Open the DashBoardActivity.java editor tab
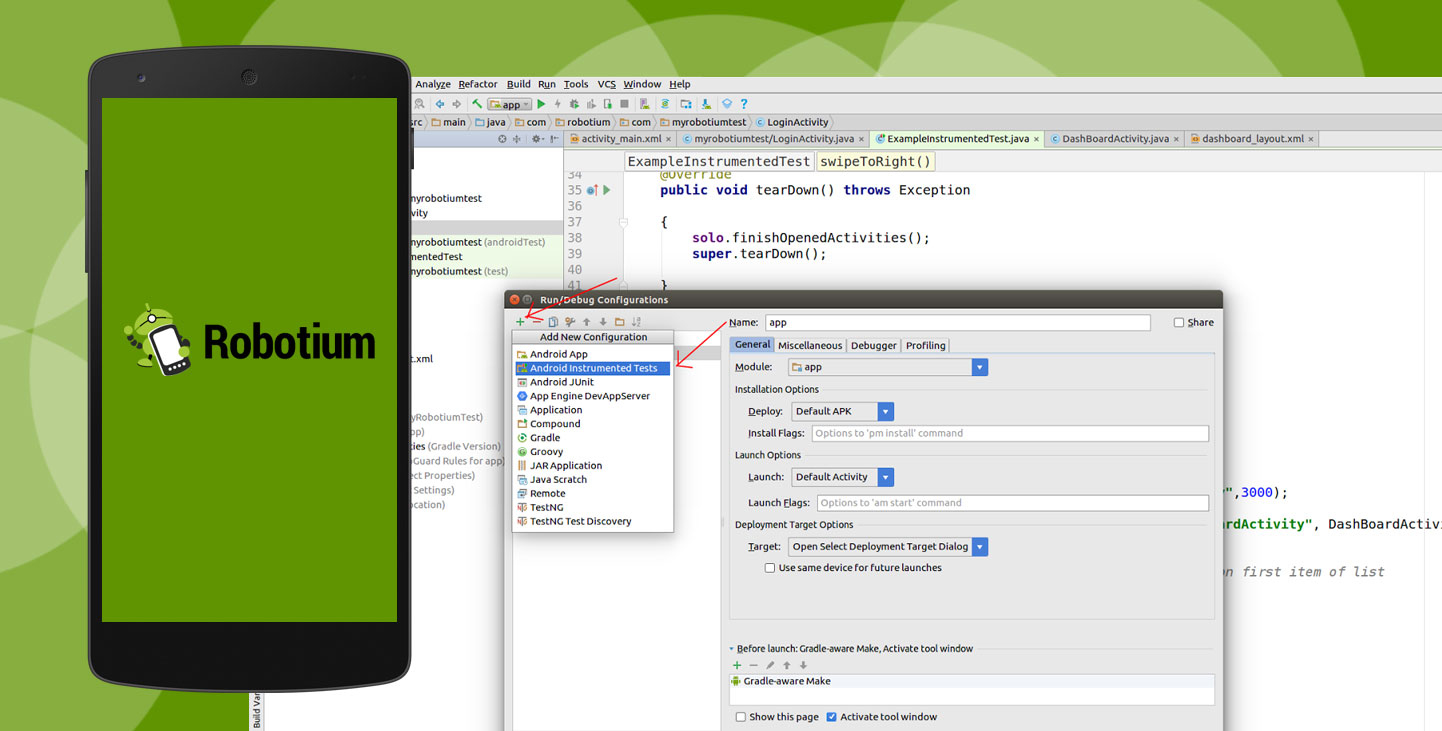Viewport: 1442px width, 731px height. pos(1115,139)
